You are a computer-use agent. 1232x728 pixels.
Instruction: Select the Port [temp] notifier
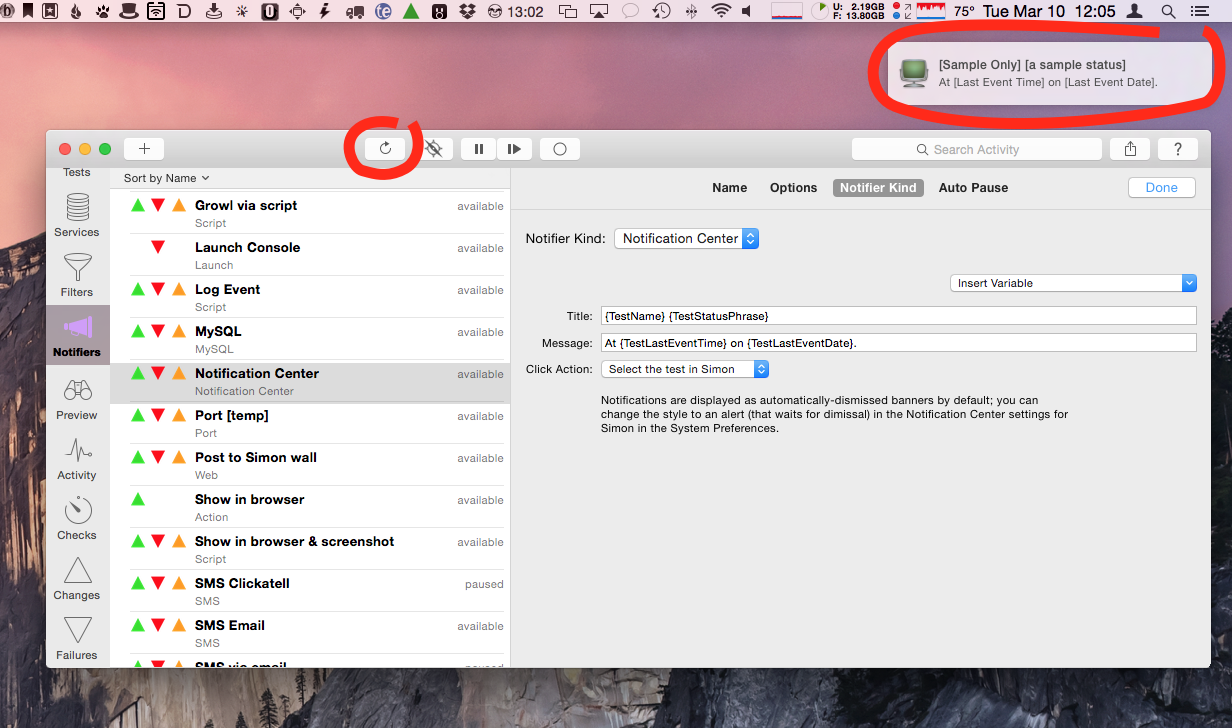(x=310, y=423)
